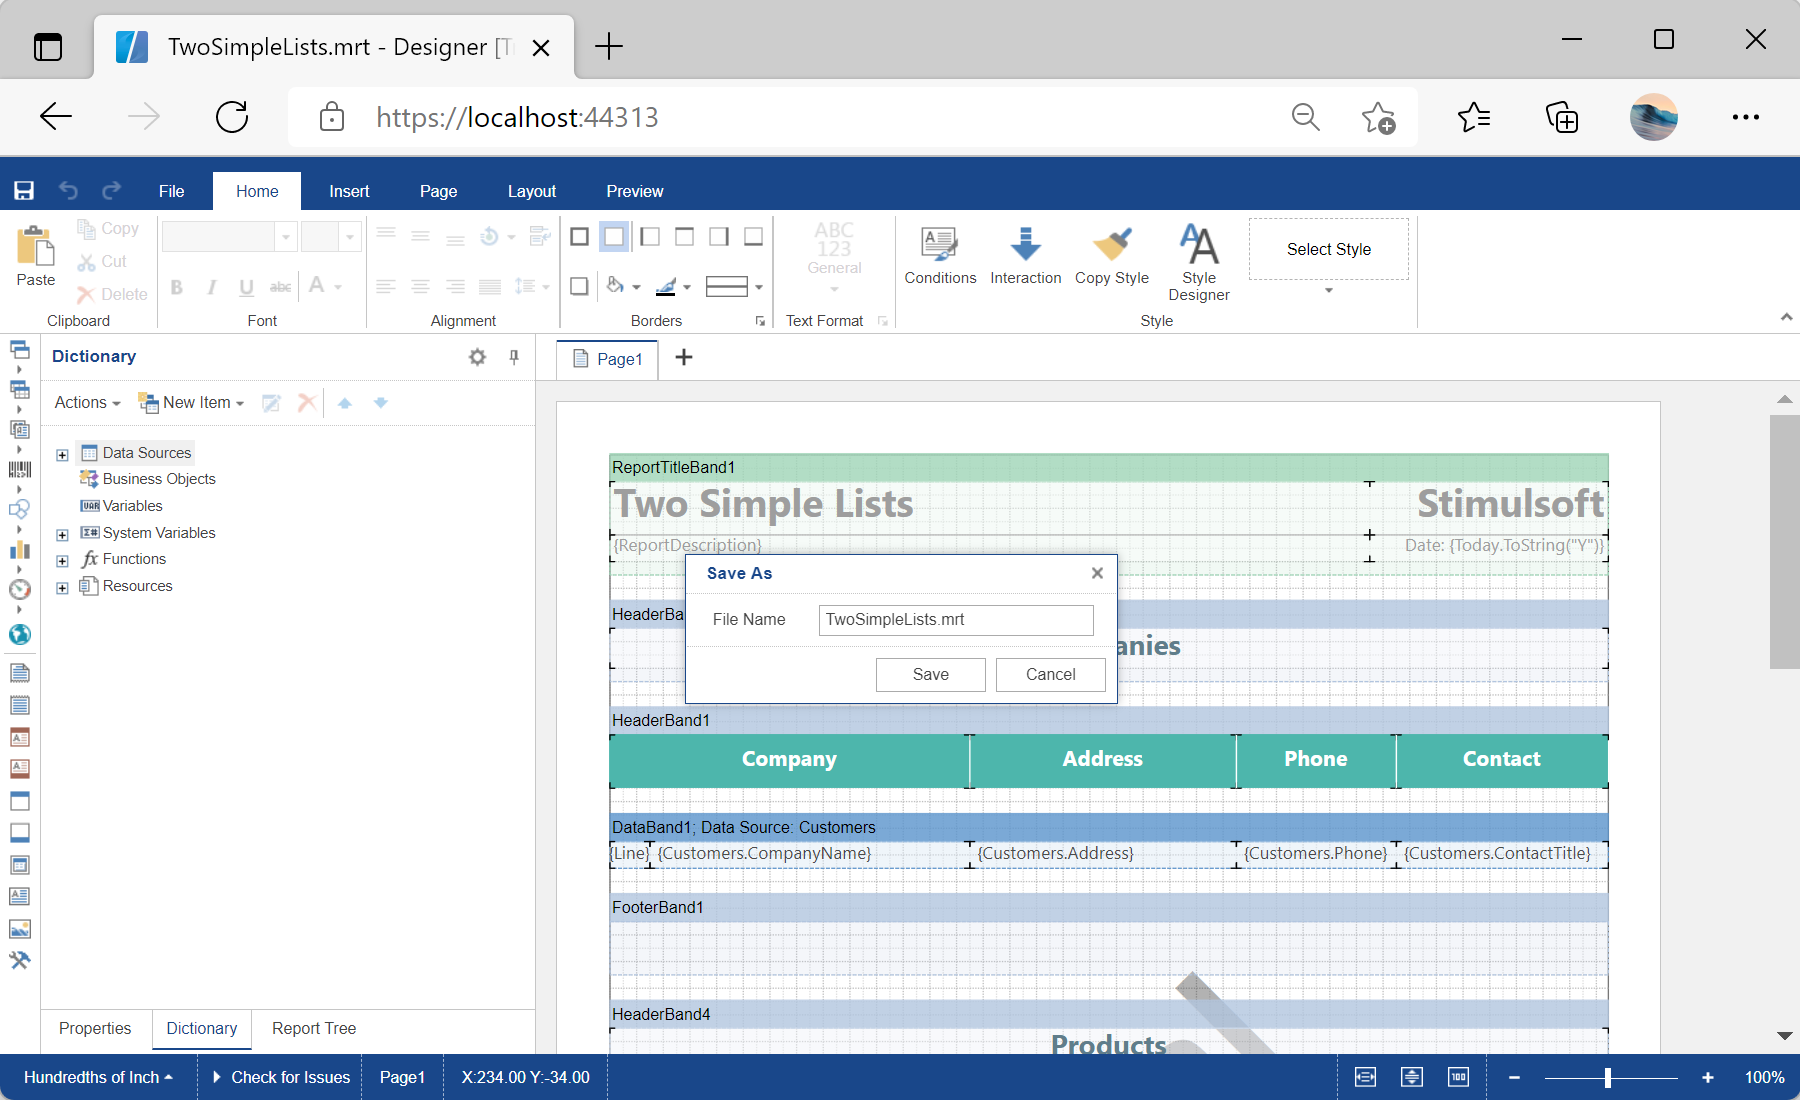
Task: Toggle the border shadow option
Action: tap(579, 287)
